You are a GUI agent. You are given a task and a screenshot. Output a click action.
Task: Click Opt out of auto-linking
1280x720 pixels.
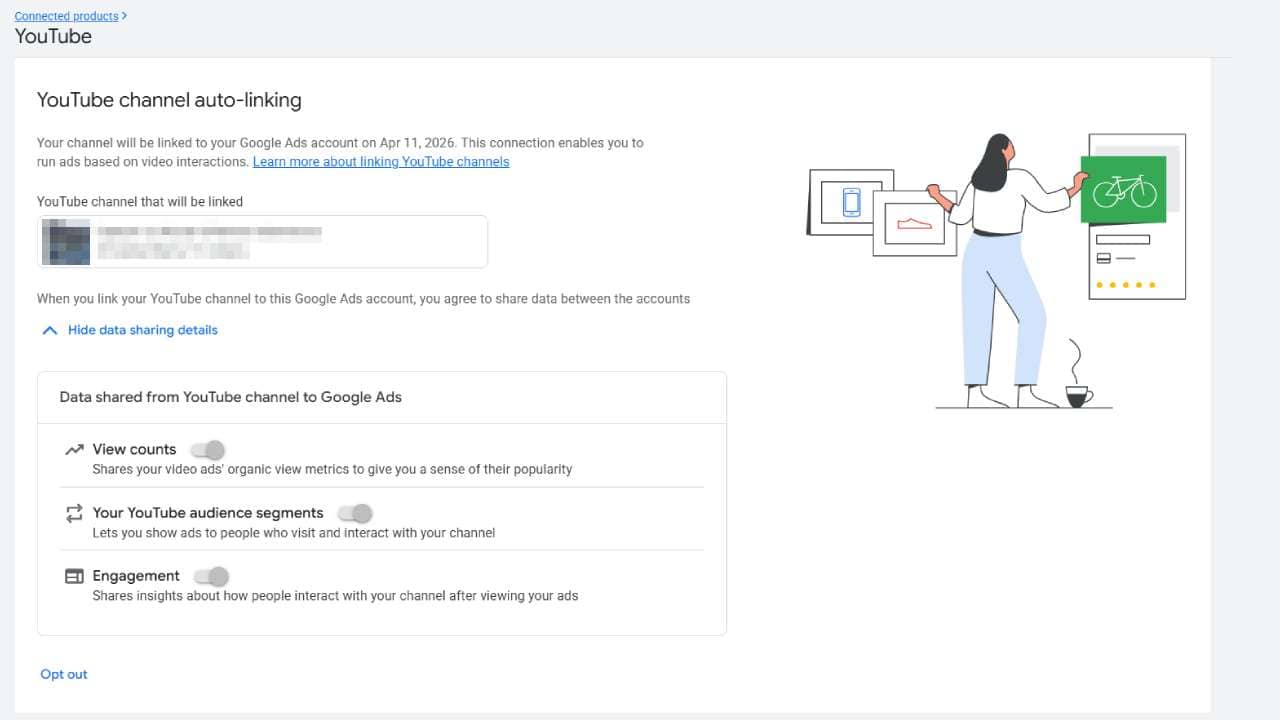click(64, 674)
